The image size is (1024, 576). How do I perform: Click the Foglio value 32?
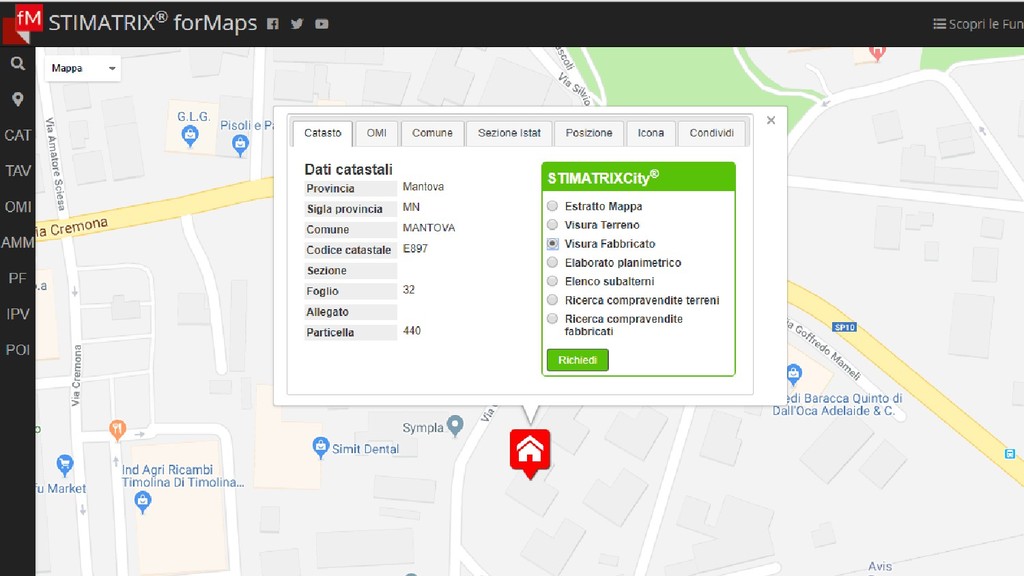pos(409,289)
